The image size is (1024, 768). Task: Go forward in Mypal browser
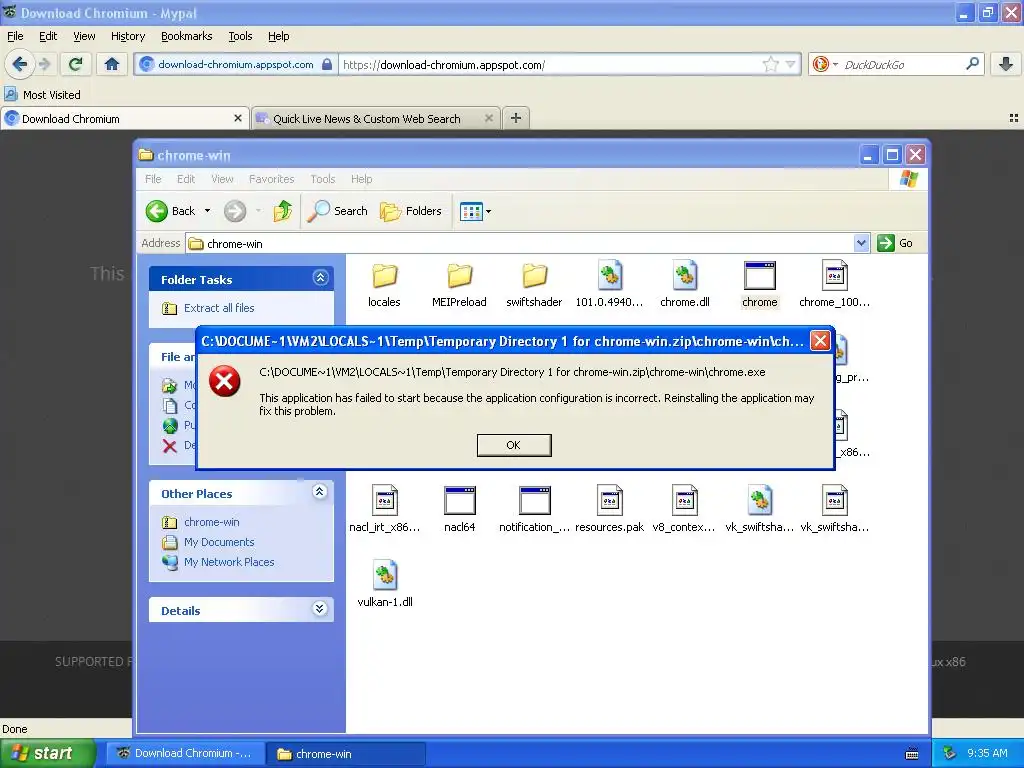pyautogui.click(x=44, y=64)
